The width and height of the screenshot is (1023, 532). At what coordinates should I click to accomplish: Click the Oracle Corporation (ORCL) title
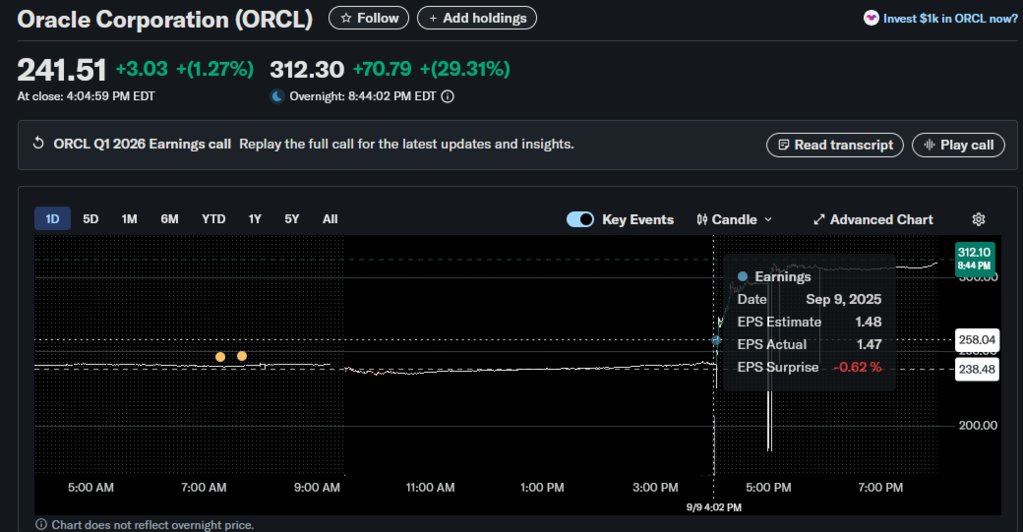(x=165, y=19)
